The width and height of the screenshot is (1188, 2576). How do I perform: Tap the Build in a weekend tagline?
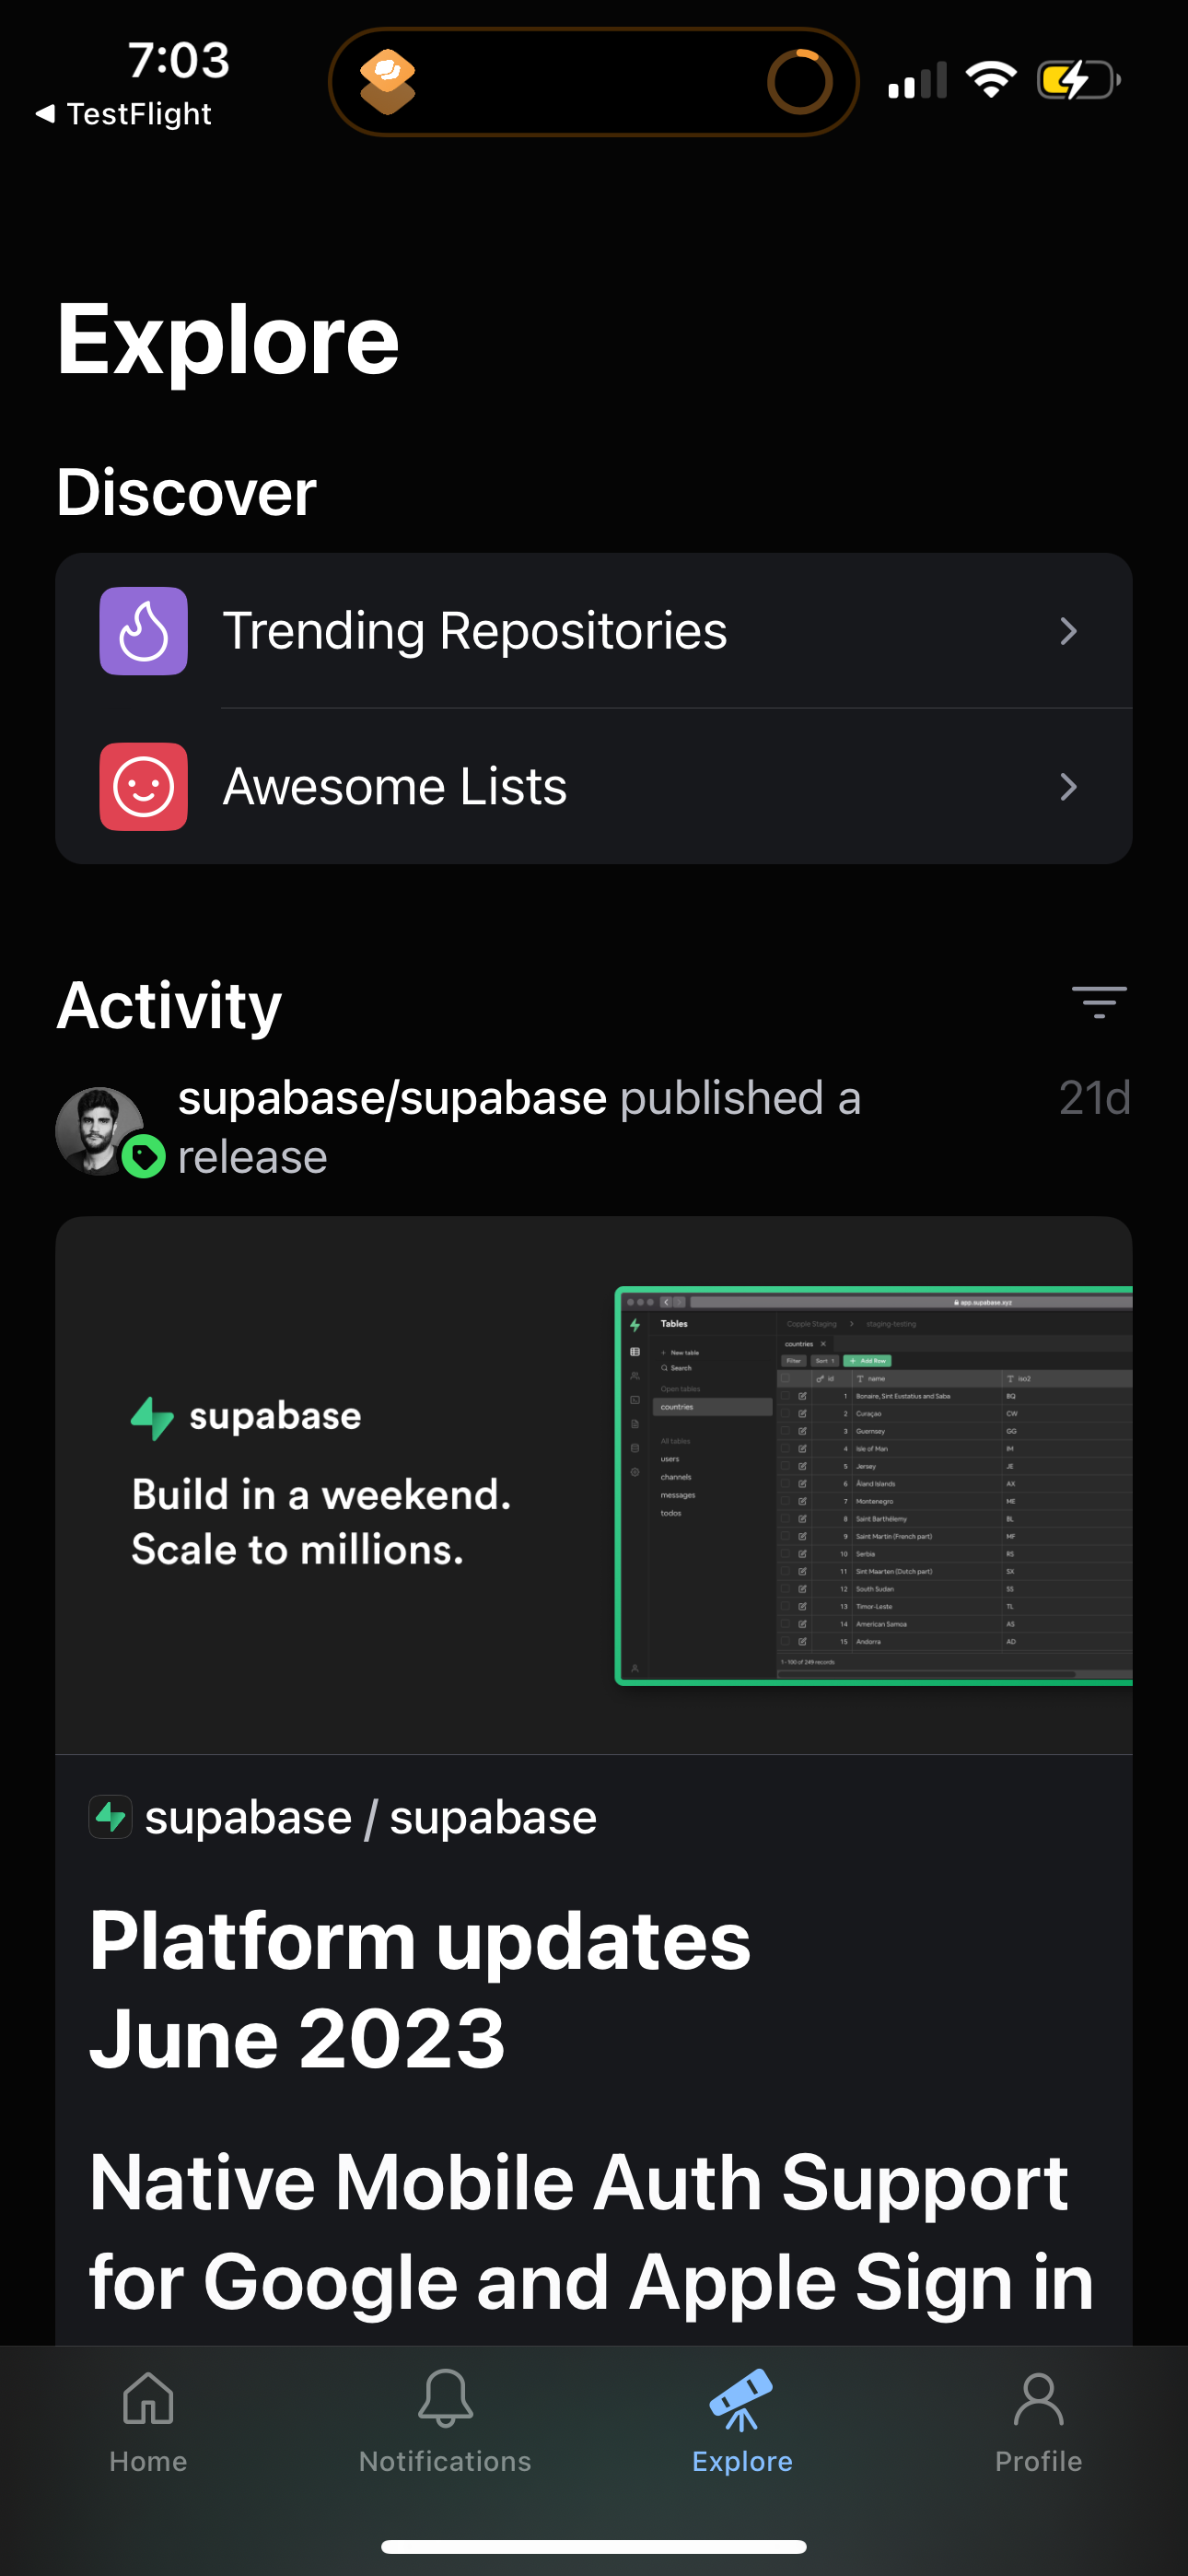(x=321, y=1522)
